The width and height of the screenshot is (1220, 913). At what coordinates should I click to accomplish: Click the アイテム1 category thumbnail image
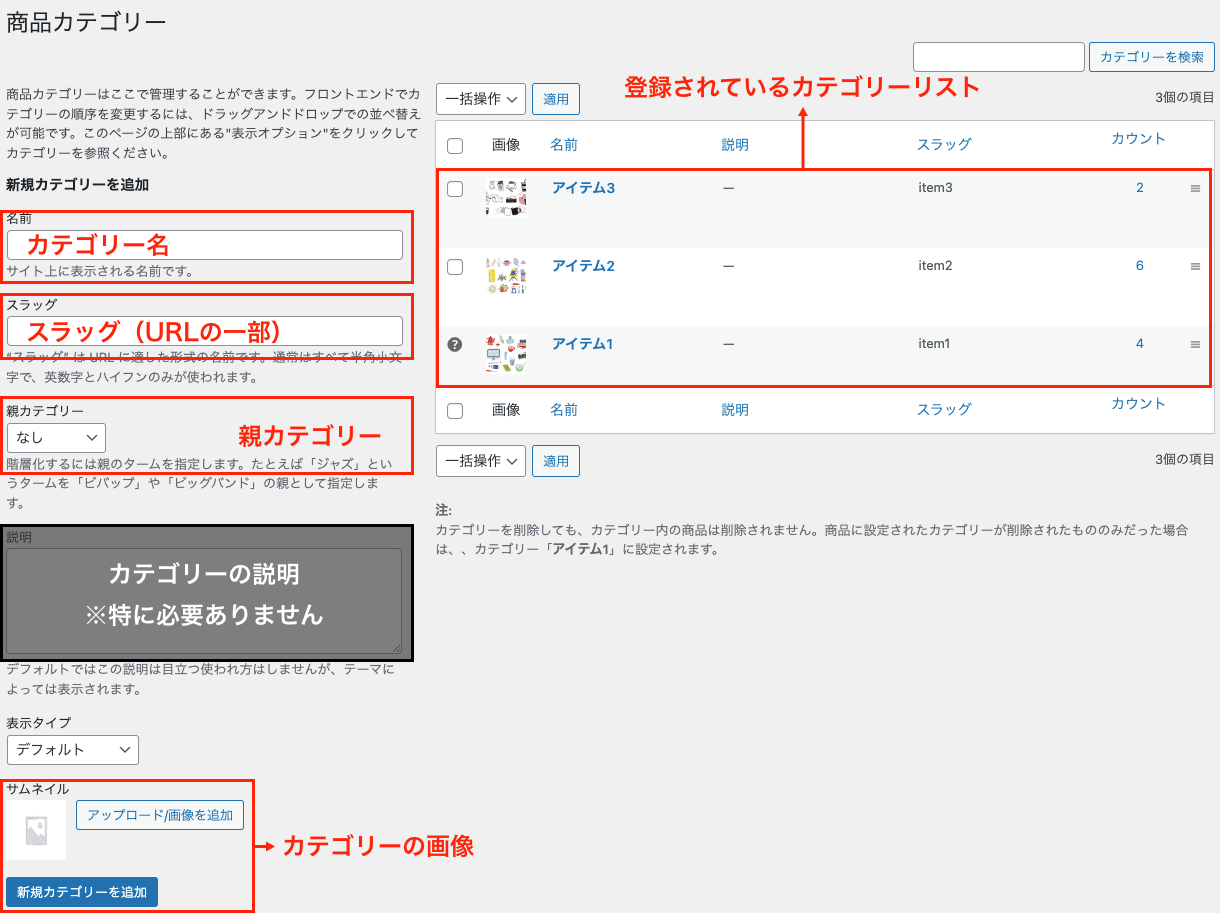(x=506, y=353)
